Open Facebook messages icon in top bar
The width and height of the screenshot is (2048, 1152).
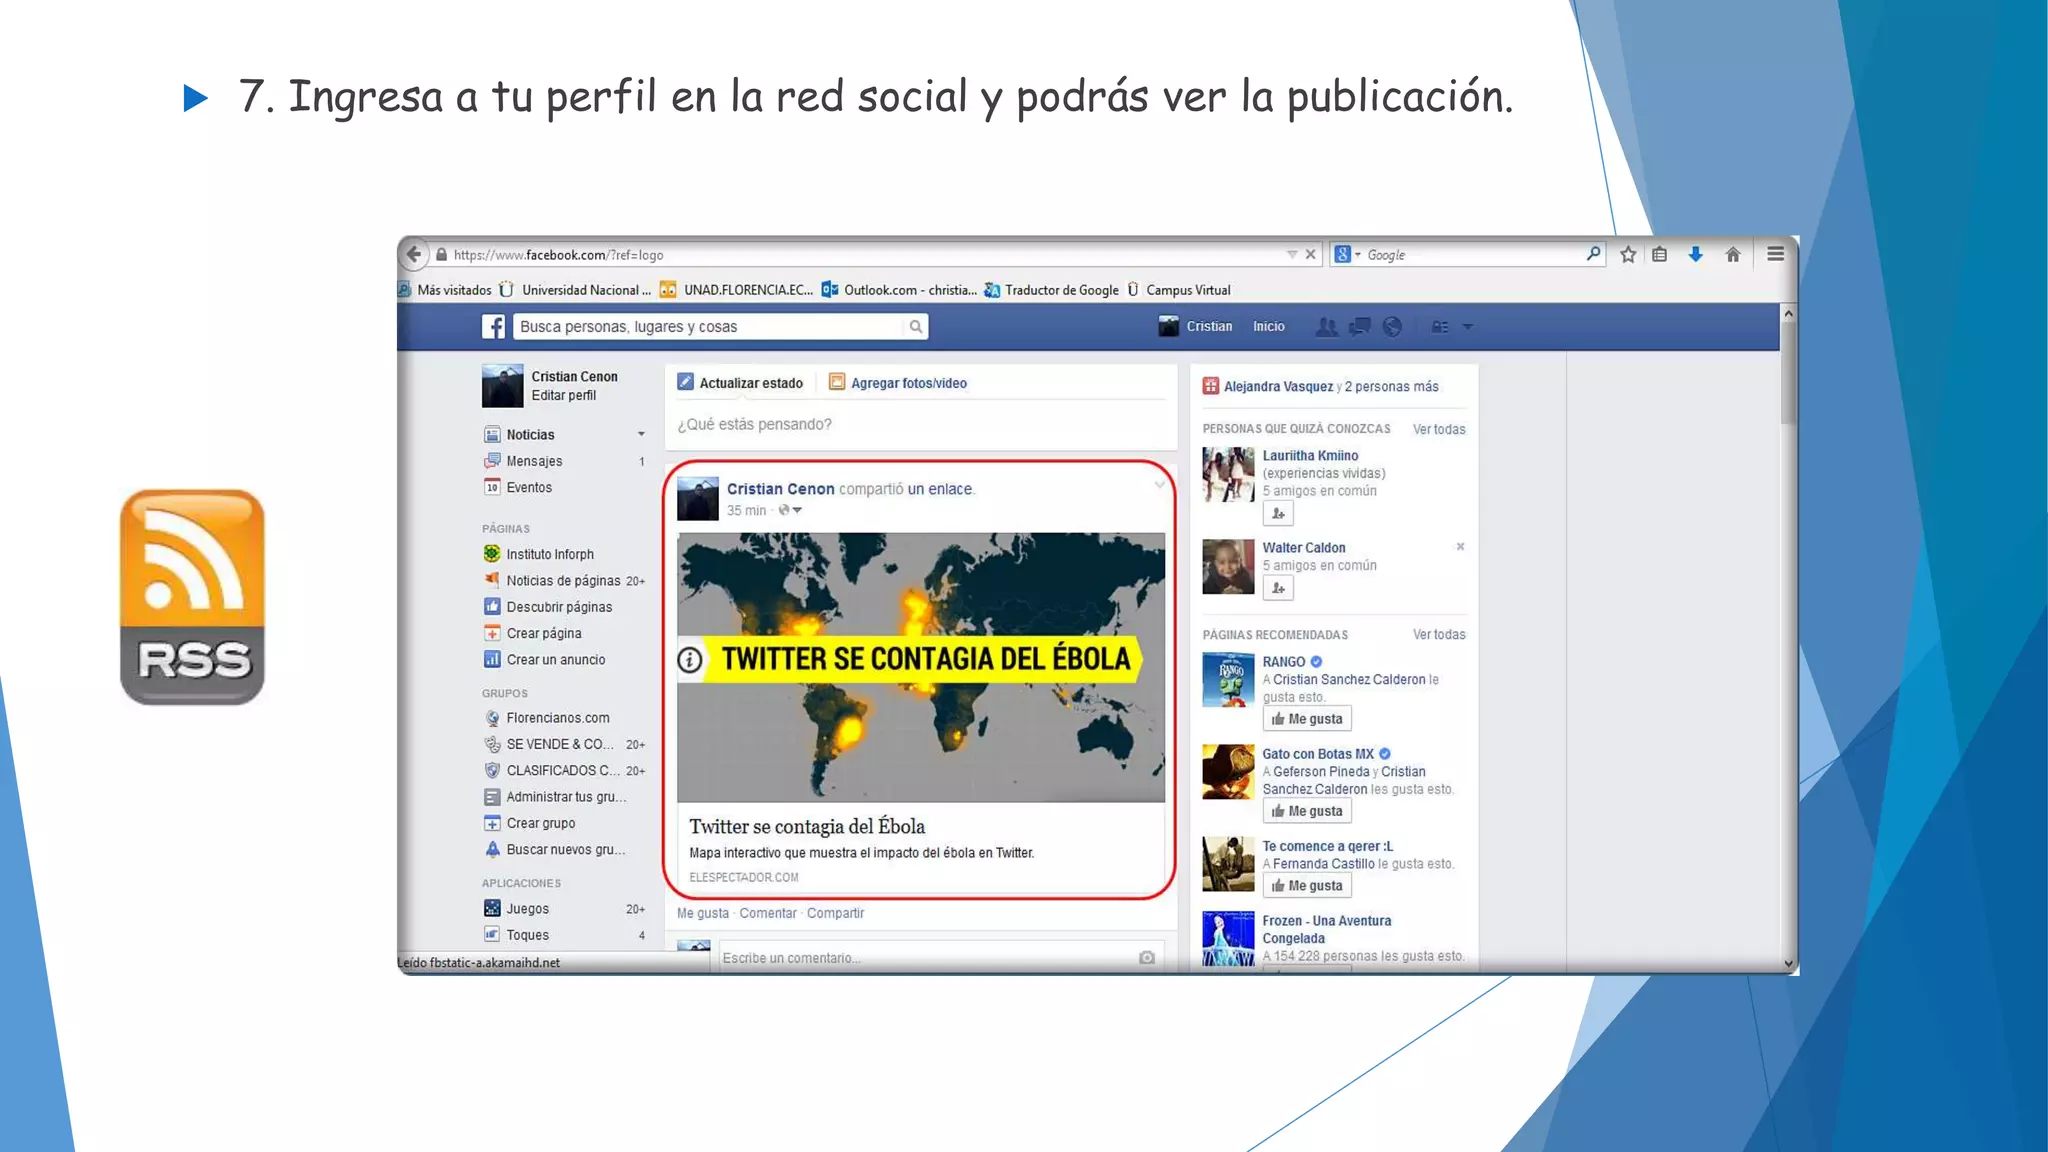click(1360, 327)
